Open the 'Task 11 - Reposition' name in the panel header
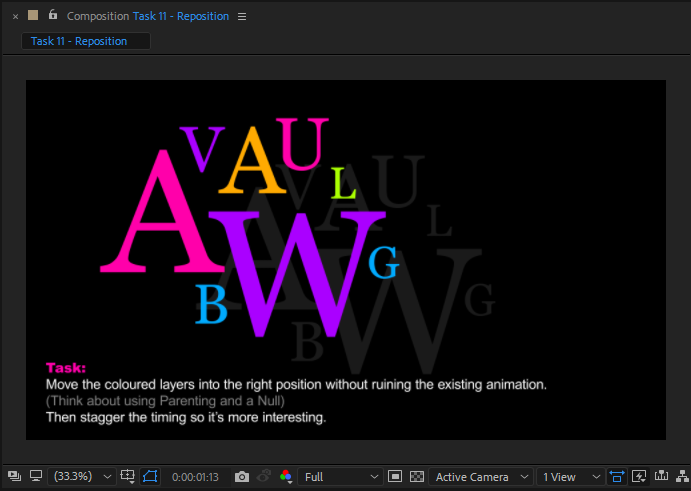 click(x=181, y=16)
